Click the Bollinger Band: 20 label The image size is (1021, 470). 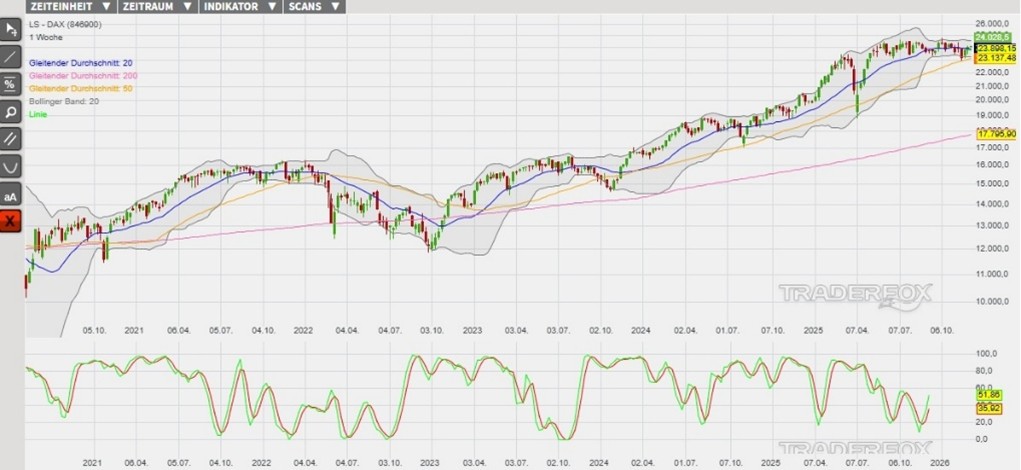65,101
